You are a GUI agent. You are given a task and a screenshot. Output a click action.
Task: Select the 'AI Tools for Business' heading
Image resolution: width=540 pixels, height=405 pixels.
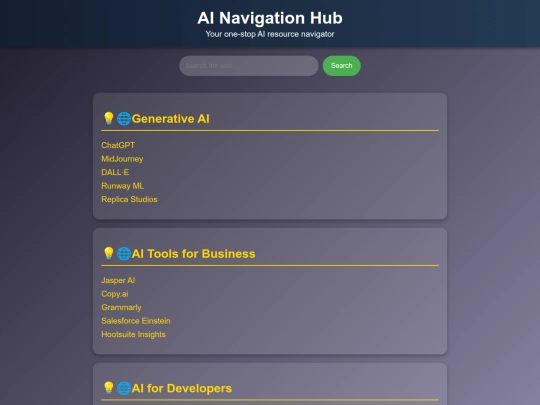(194, 254)
